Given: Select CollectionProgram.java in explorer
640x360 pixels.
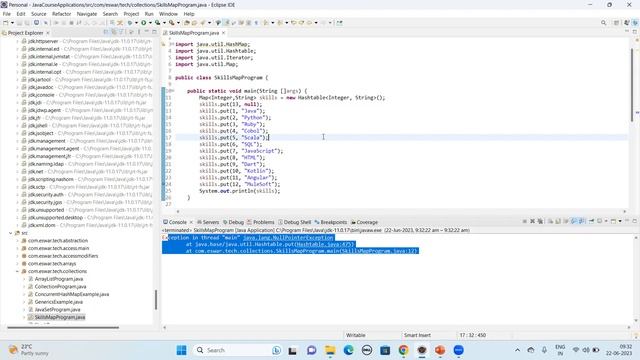Looking at the screenshot, I should click(x=60, y=287).
